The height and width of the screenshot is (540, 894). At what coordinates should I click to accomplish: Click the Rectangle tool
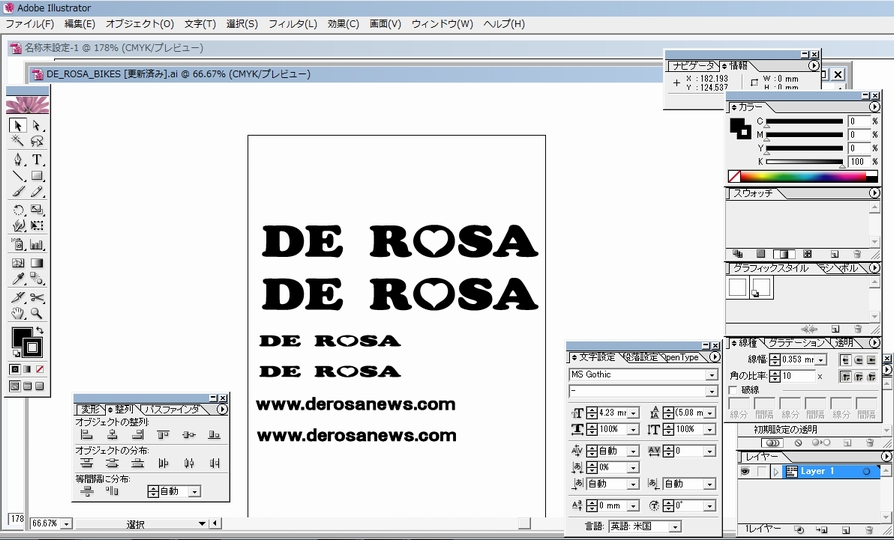[x=37, y=177]
